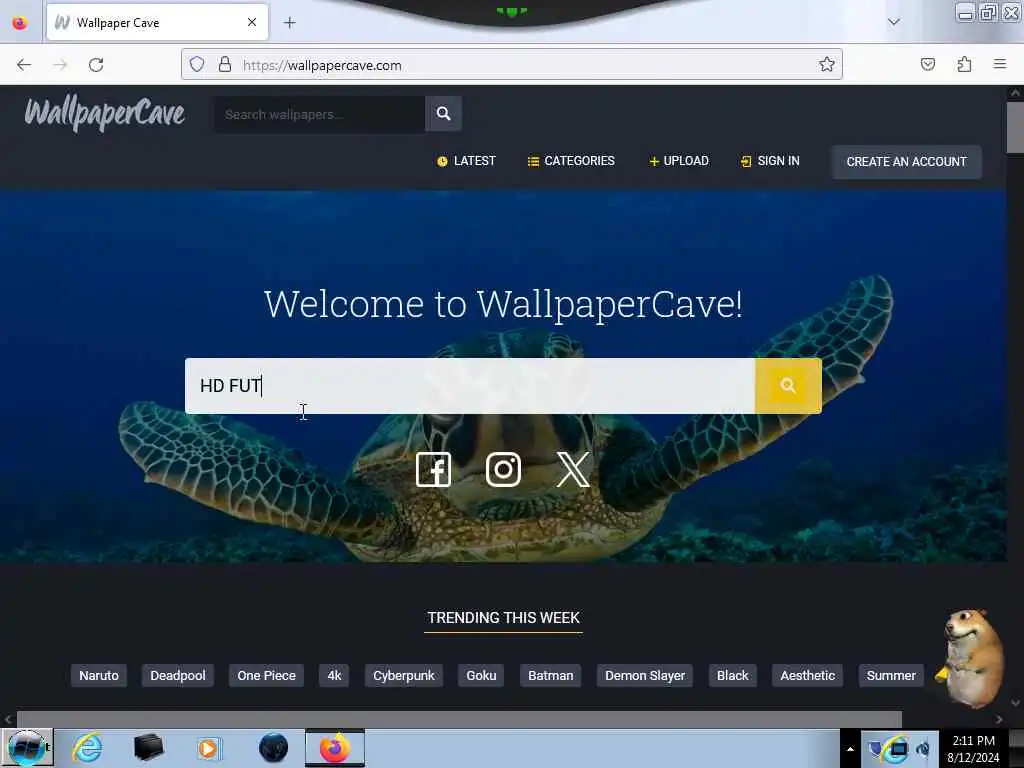Image resolution: width=1024 pixels, height=768 pixels.
Task: Click the Firefox taskbar icon
Action: [334, 748]
